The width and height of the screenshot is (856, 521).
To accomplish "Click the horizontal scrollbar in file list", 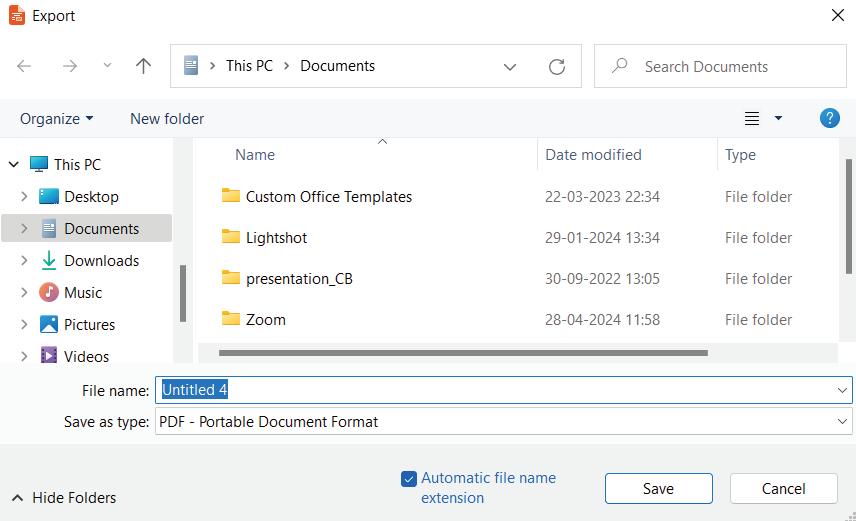I will tap(462, 353).
